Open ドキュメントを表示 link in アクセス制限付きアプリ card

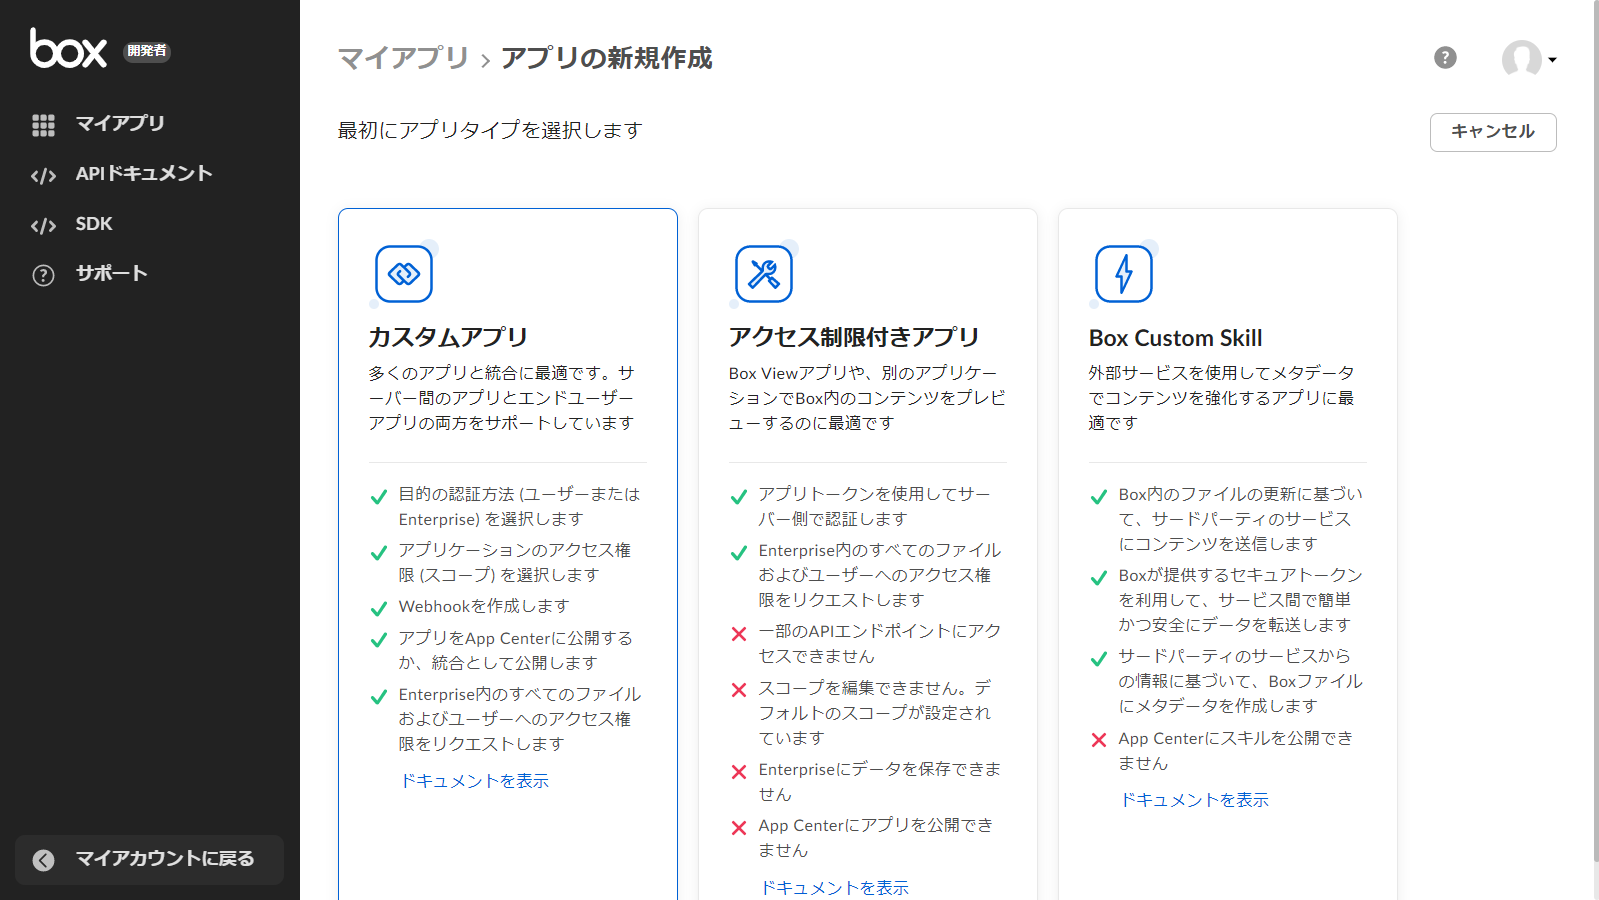(x=834, y=888)
